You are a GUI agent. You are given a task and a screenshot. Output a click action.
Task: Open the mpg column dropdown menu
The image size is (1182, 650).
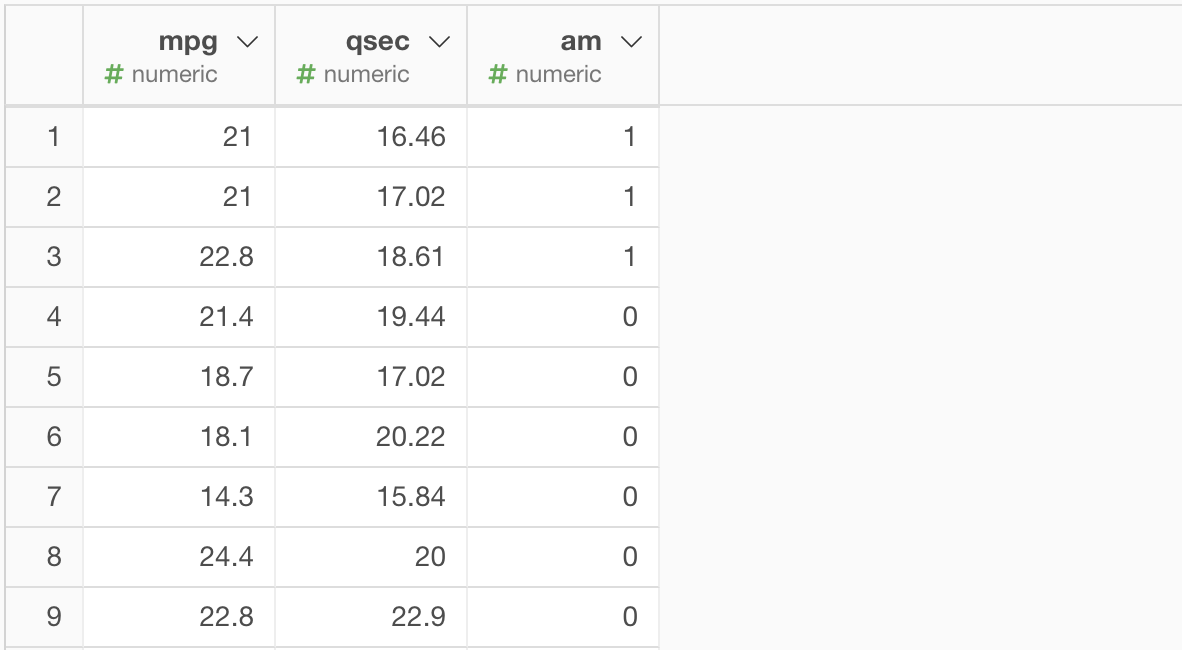(247, 42)
